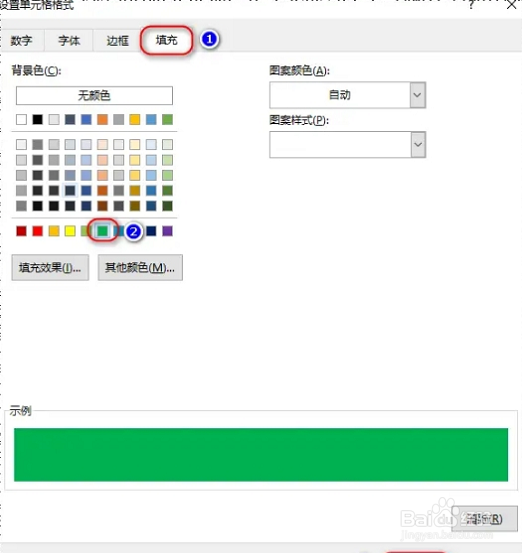Open the 填充效果 dialog button

click(50, 268)
